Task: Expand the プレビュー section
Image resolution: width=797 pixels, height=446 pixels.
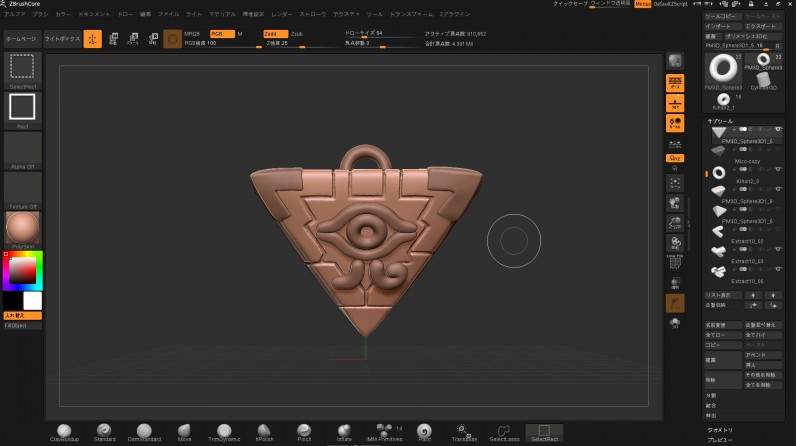Action: (720, 439)
